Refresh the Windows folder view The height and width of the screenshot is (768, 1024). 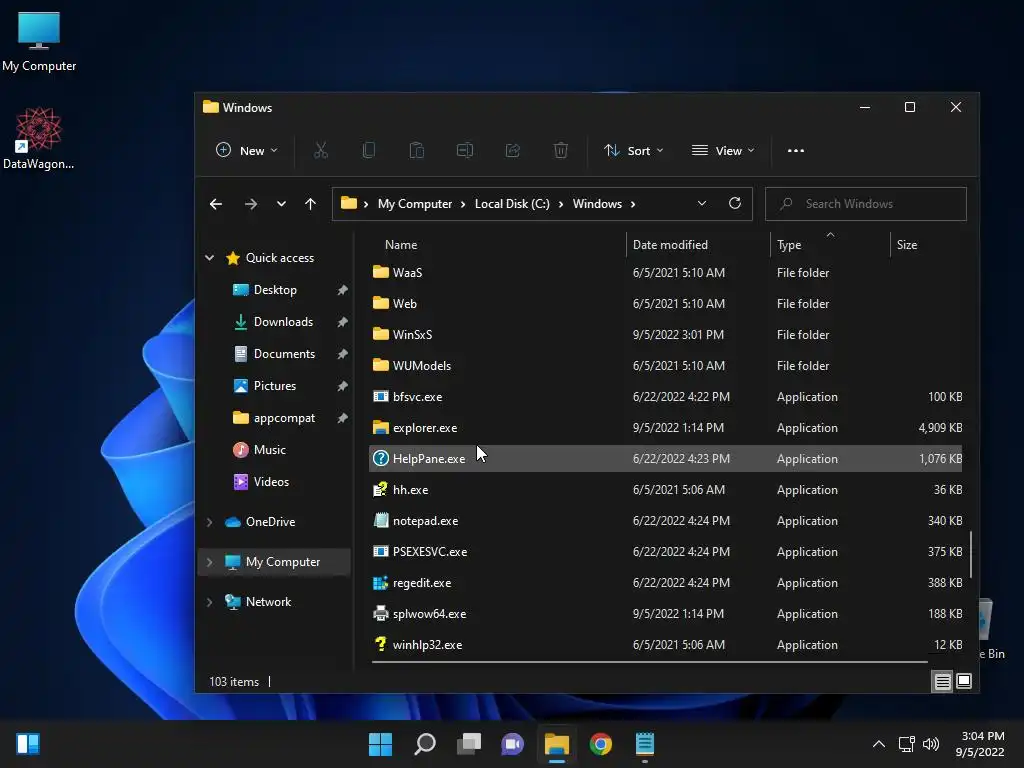tap(735, 203)
